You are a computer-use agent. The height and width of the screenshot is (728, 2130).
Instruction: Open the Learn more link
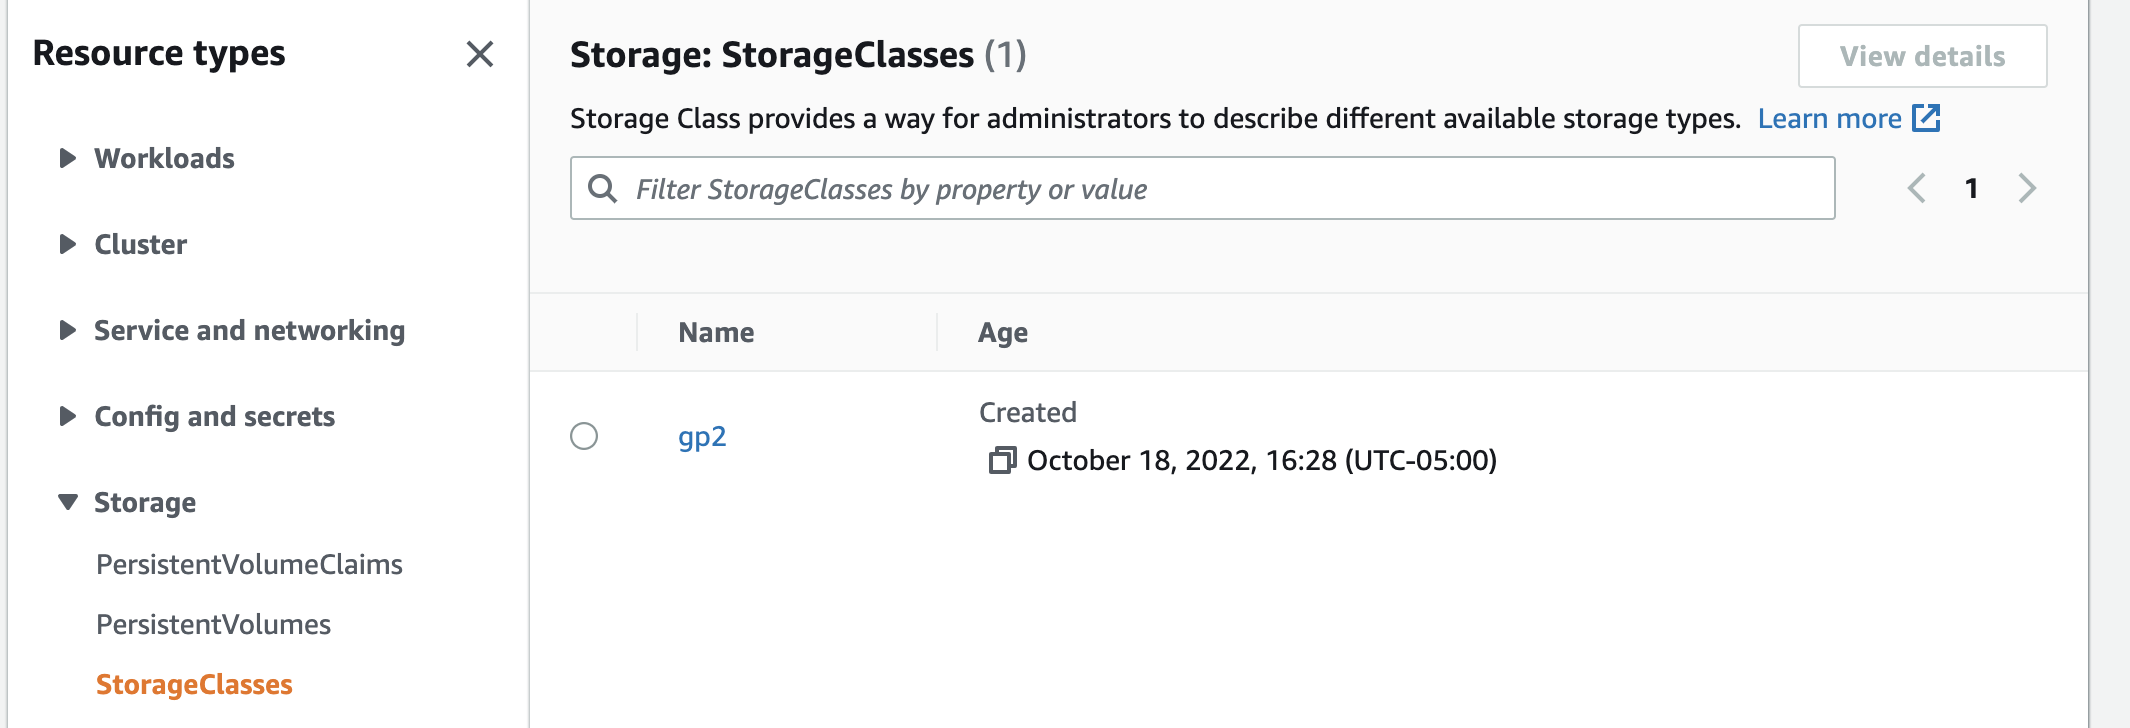[x=1829, y=118]
